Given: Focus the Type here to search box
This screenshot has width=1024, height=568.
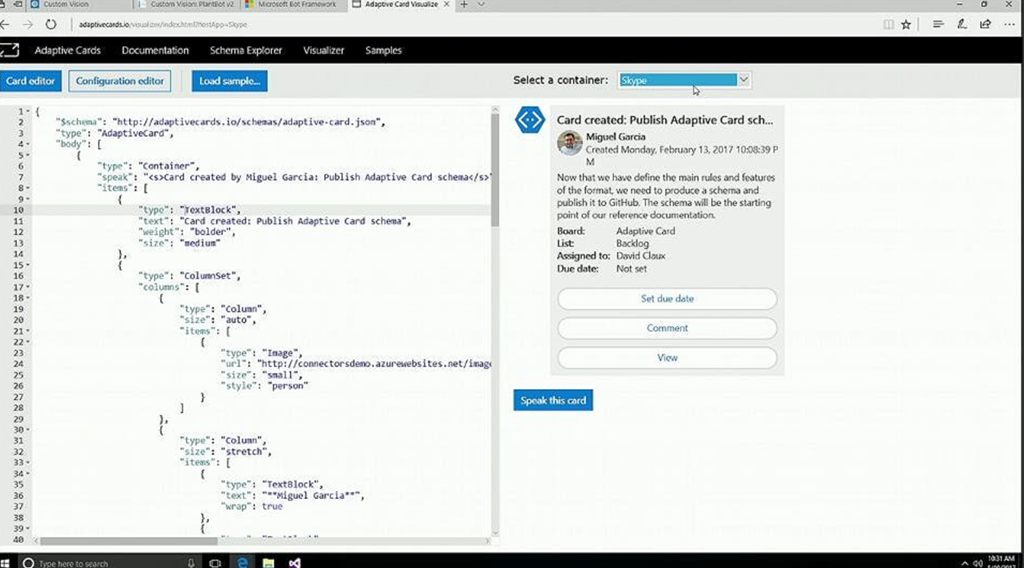Looking at the screenshot, I should click(108, 563).
